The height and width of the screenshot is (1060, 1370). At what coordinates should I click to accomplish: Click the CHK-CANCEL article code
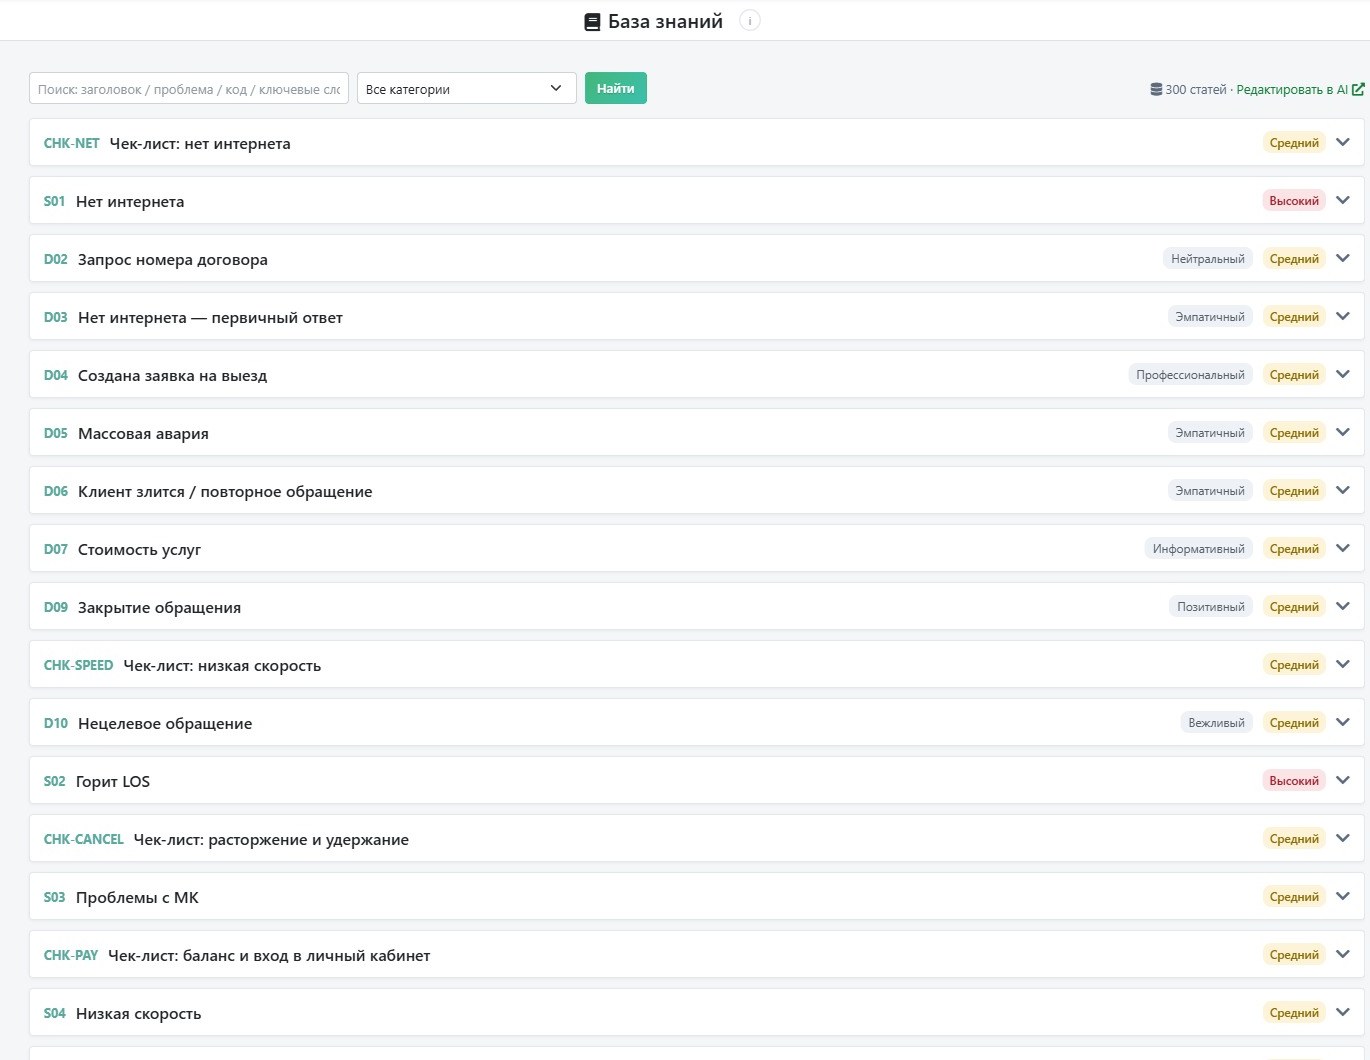(83, 839)
